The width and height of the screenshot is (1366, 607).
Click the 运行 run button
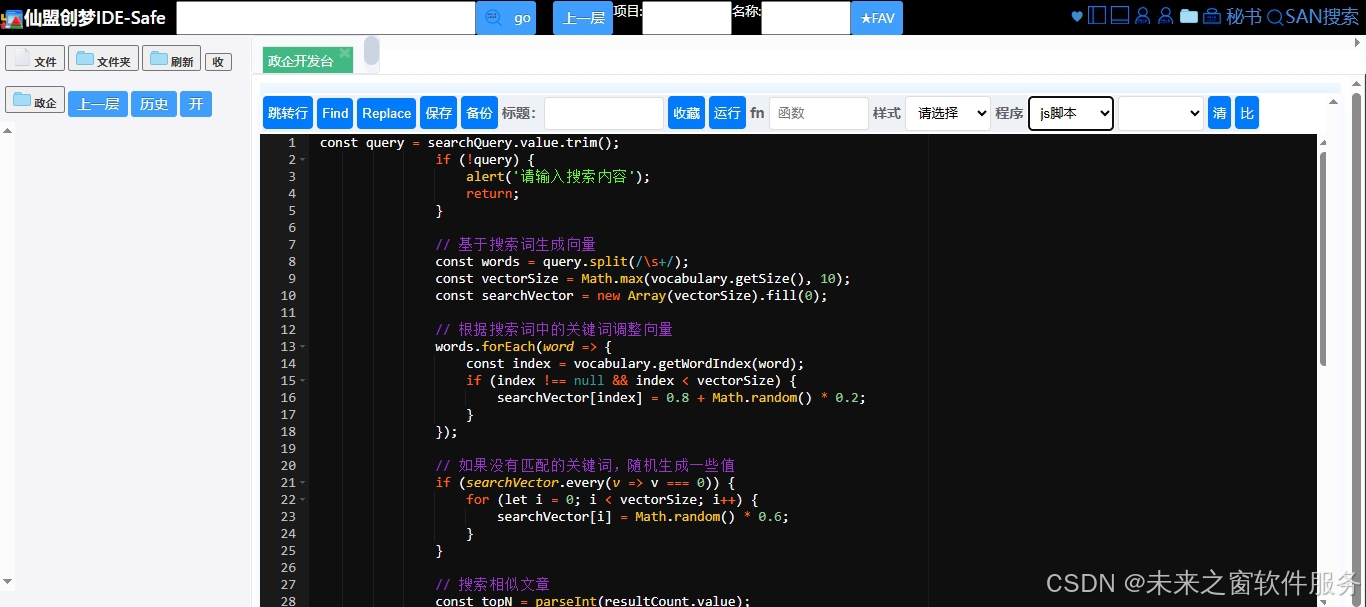[727, 113]
